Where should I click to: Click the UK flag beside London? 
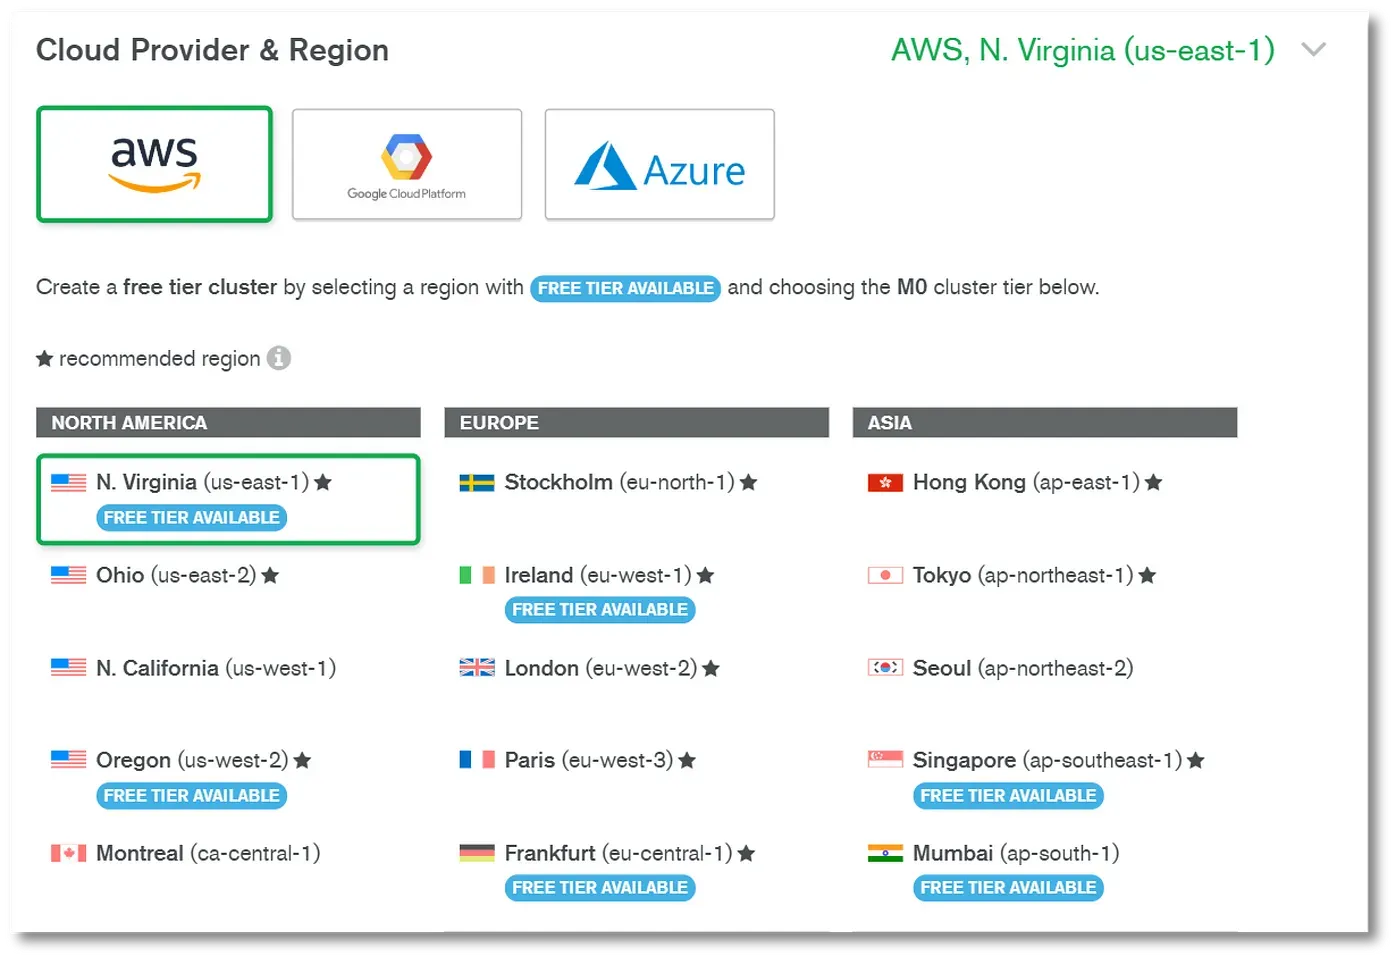(x=477, y=668)
